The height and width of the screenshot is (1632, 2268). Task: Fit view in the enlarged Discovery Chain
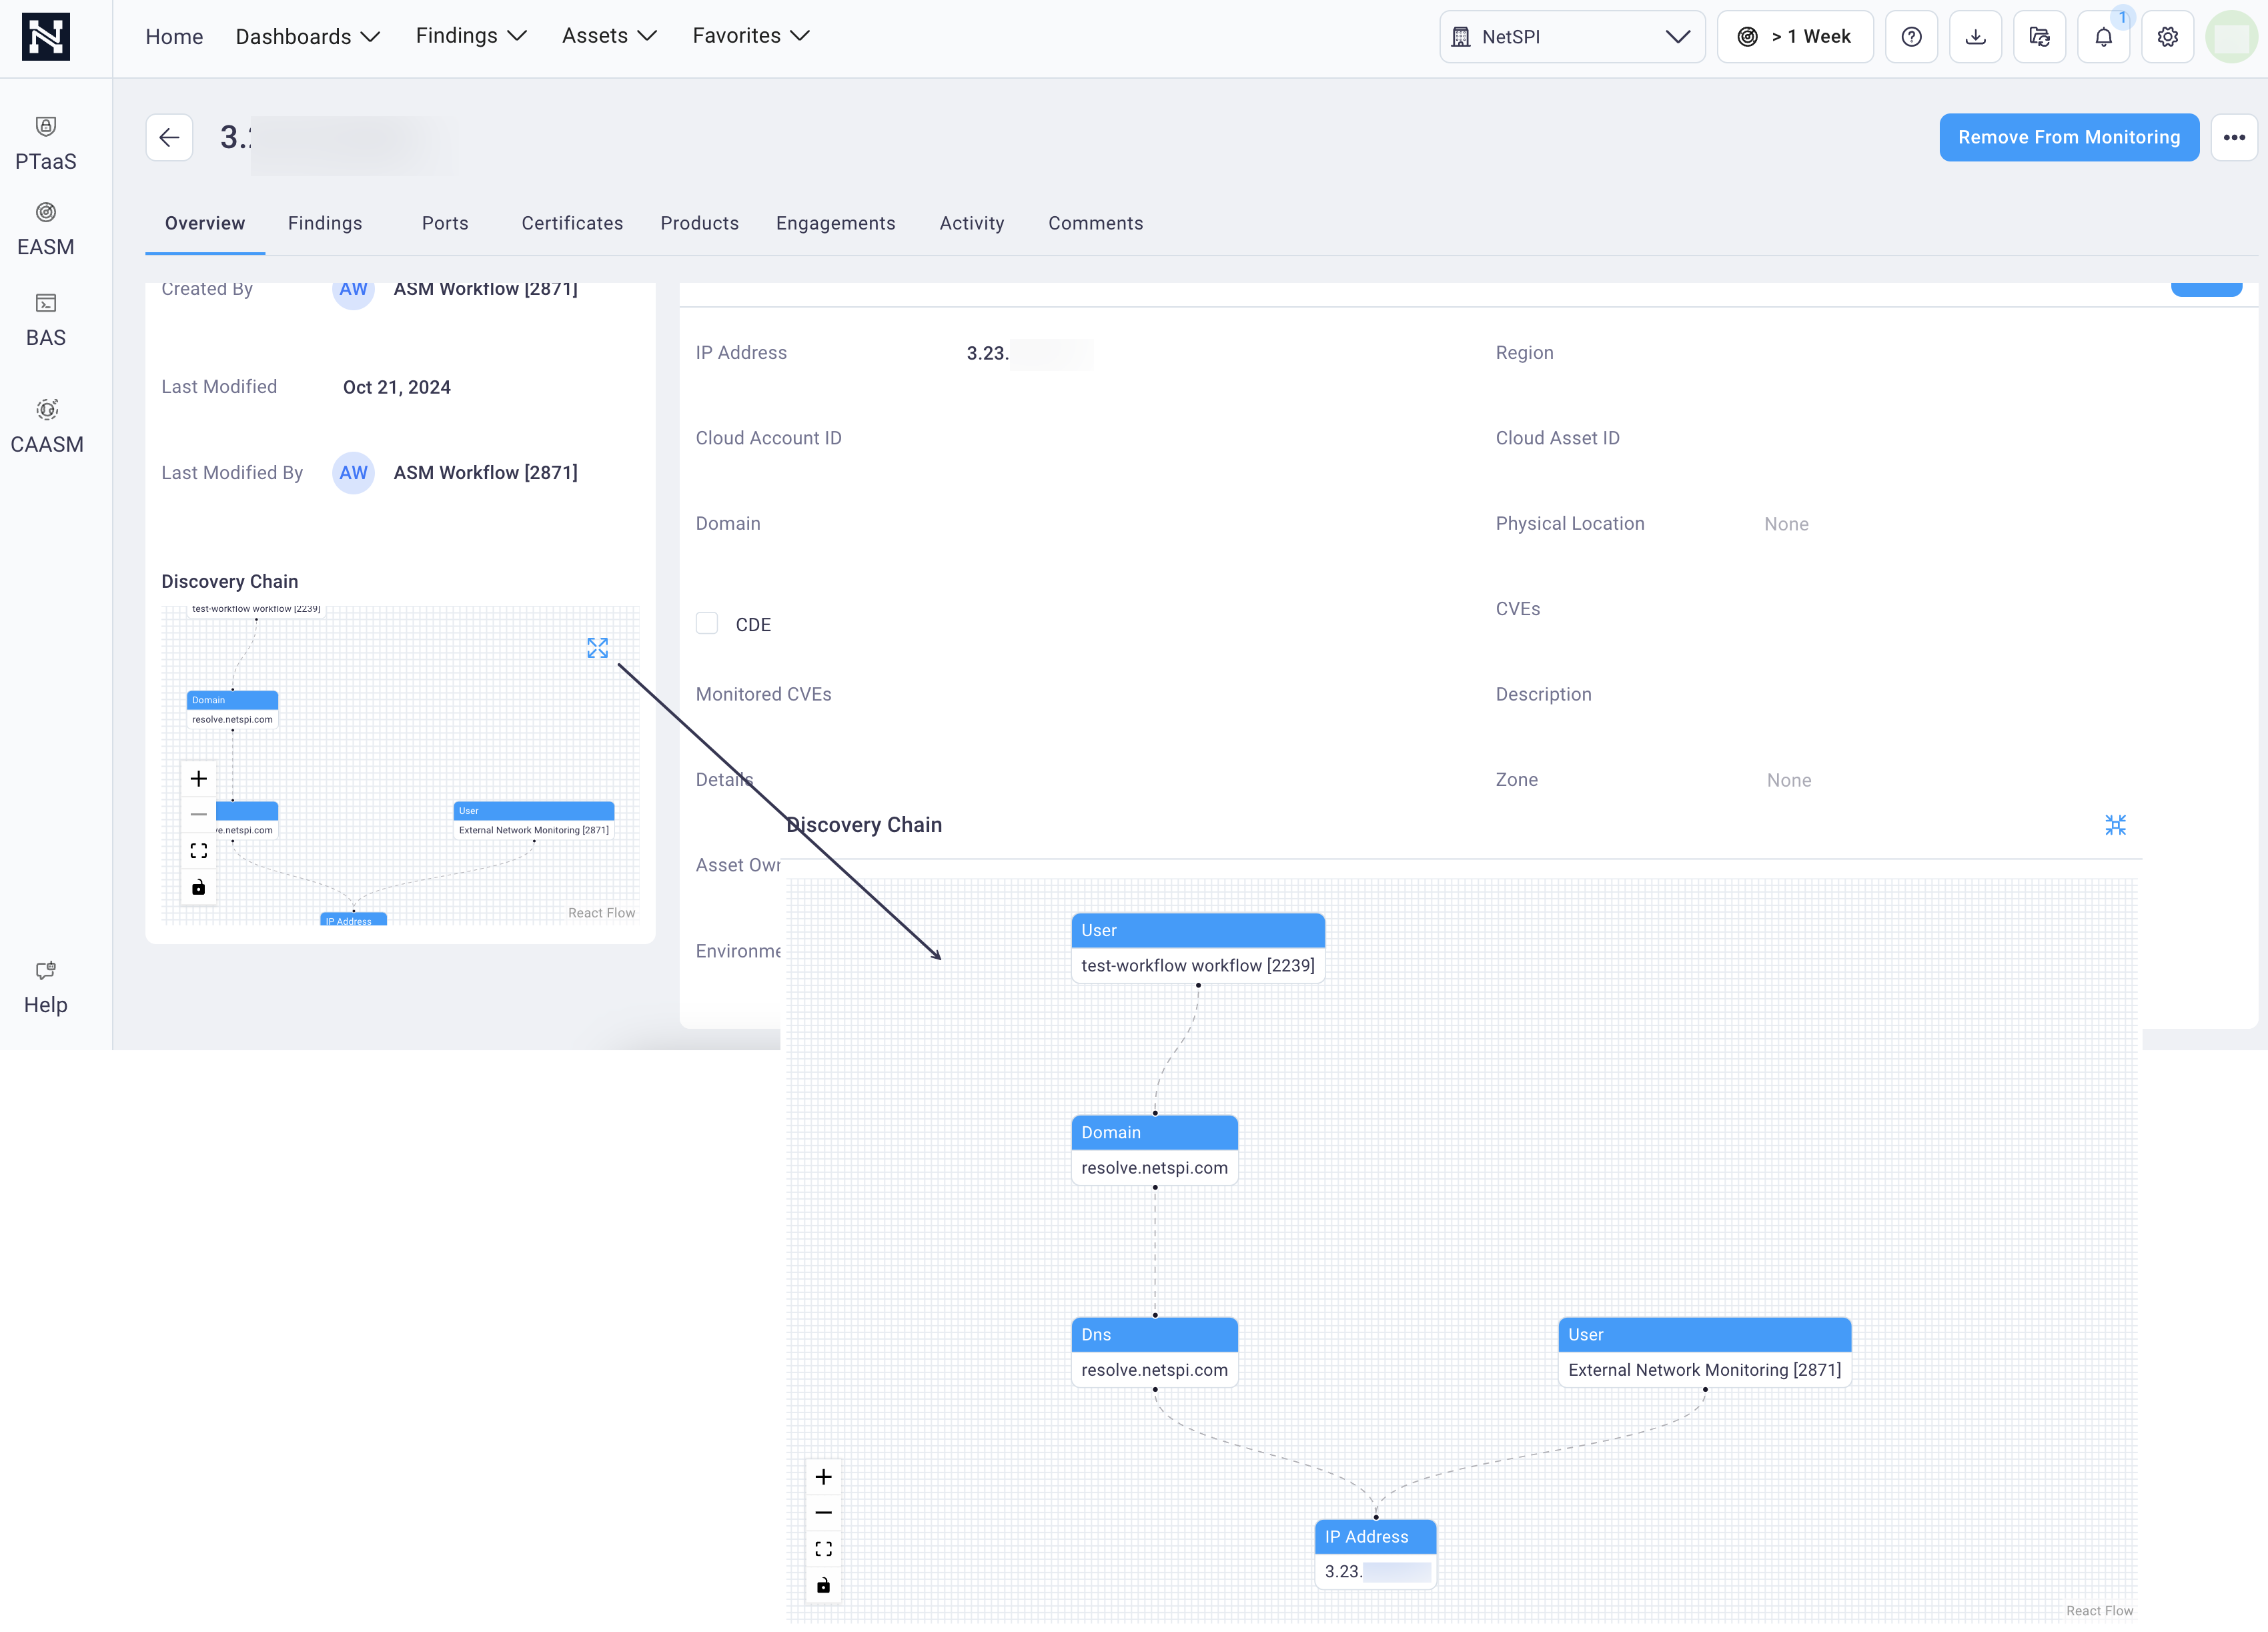tap(823, 1549)
